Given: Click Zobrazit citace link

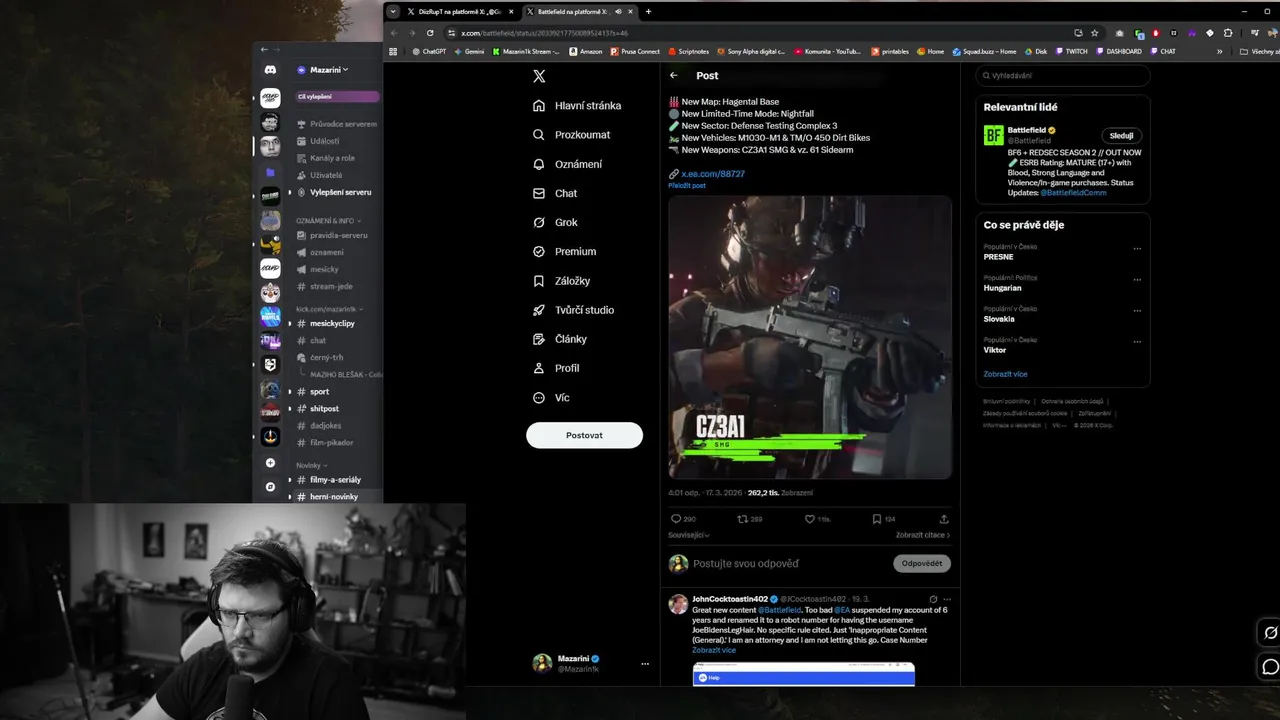Looking at the screenshot, I should [x=922, y=535].
